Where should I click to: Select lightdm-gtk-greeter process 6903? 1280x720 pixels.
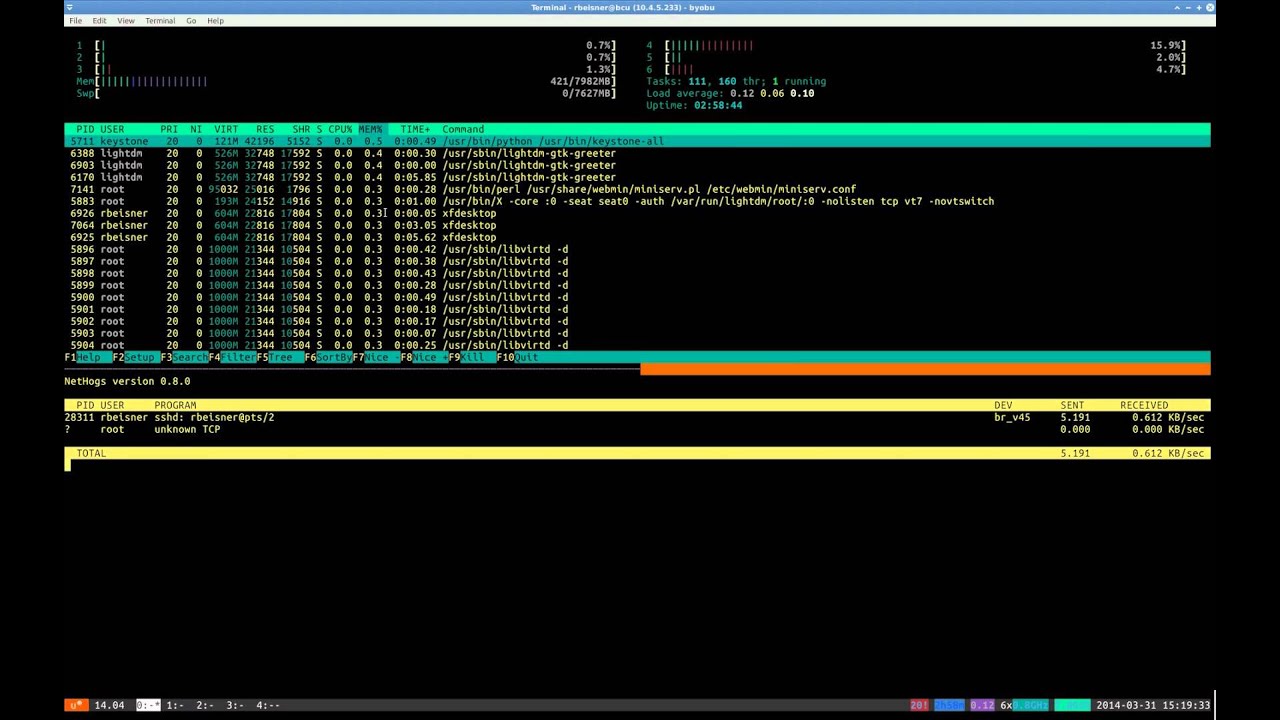(637, 165)
